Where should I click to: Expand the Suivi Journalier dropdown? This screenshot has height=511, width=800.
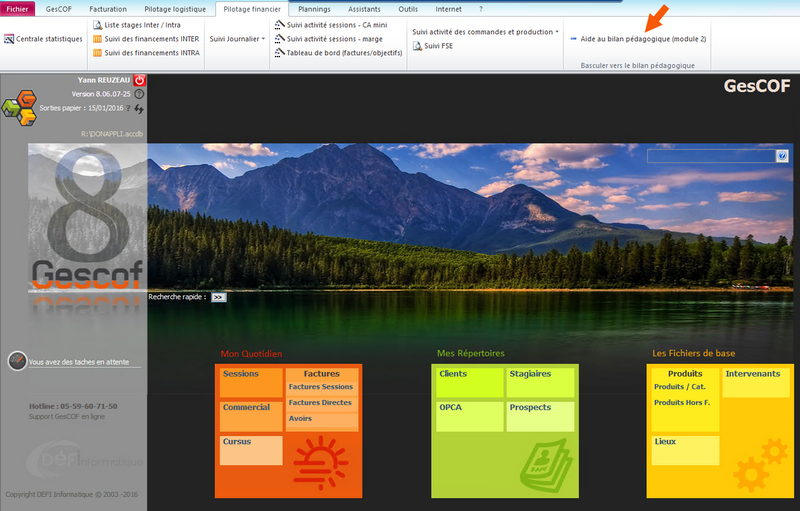(x=237, y=39)
